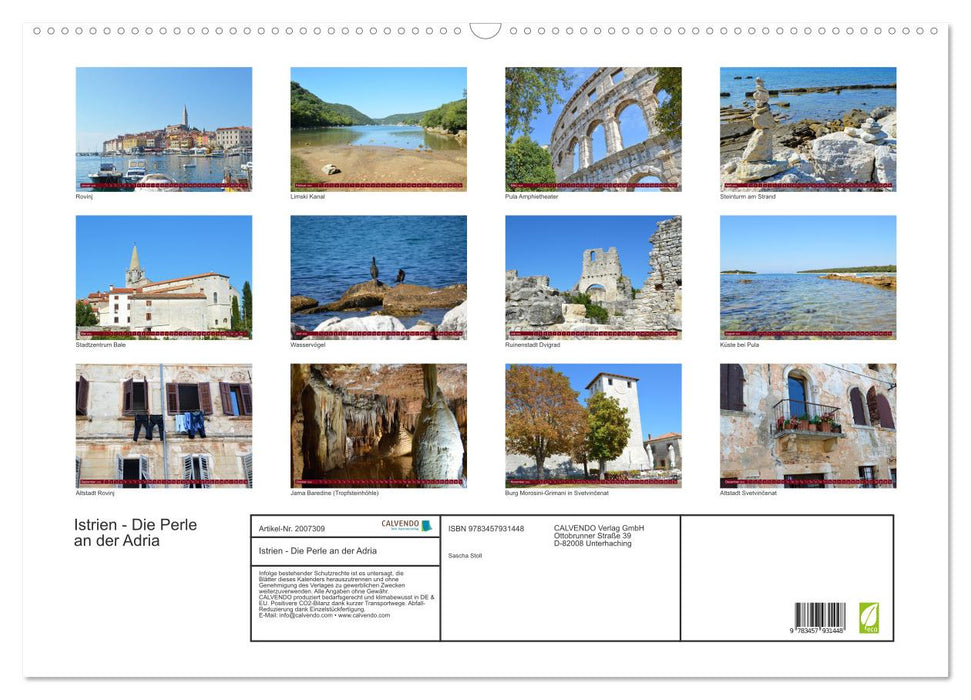The image size is (971, 700).
Task: Click the ISBN 9783457931448 text
Action: pyautogui.click(x=486, y=528)
